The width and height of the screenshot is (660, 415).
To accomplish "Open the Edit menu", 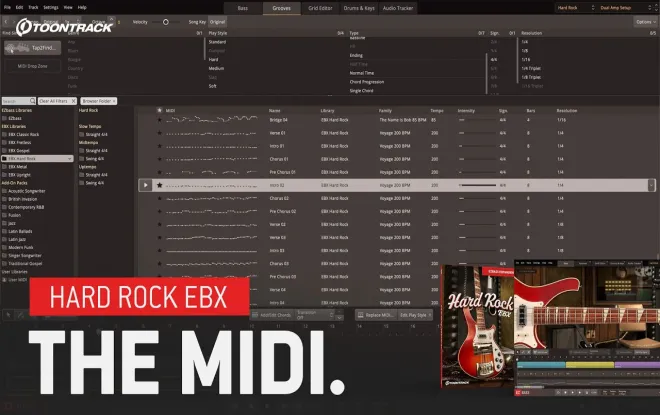I will (x=19, y=7).
